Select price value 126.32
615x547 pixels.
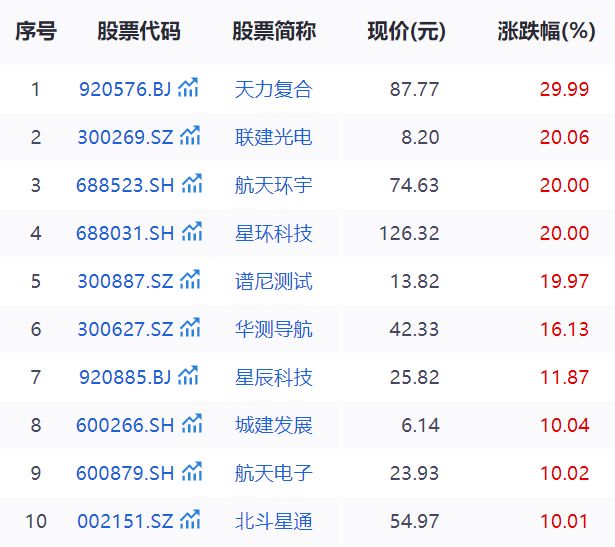[x=409, y=233]
